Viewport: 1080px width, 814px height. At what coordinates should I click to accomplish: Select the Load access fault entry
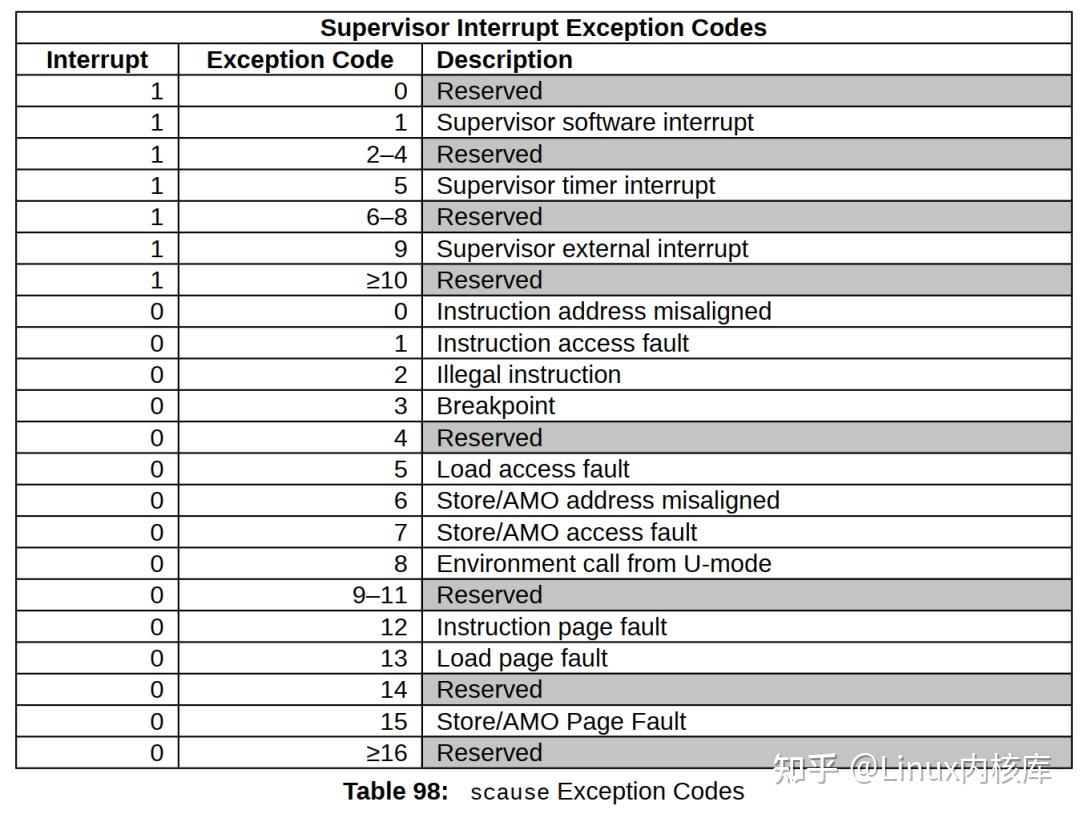click(533, 470)
